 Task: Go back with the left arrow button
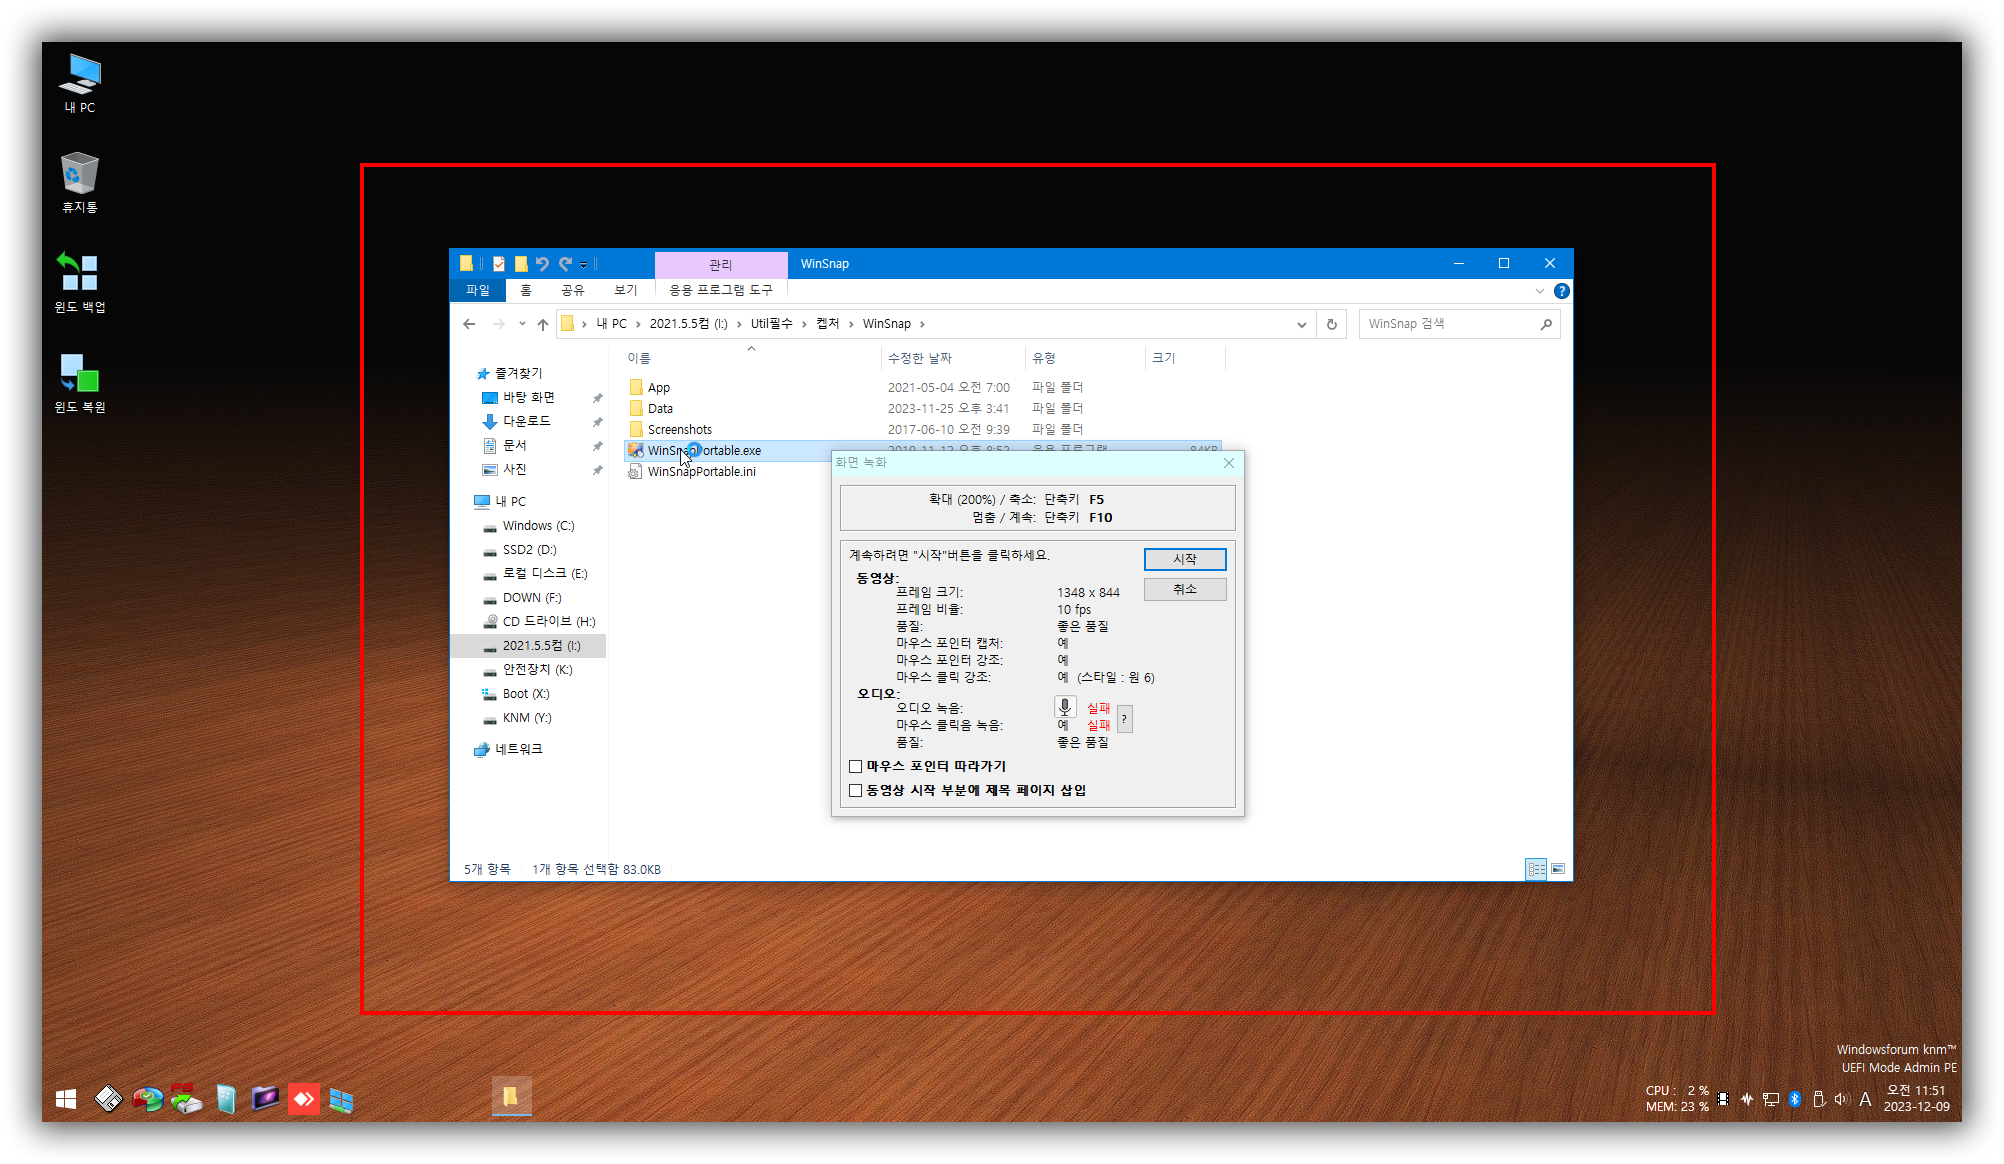coord(469,324)
